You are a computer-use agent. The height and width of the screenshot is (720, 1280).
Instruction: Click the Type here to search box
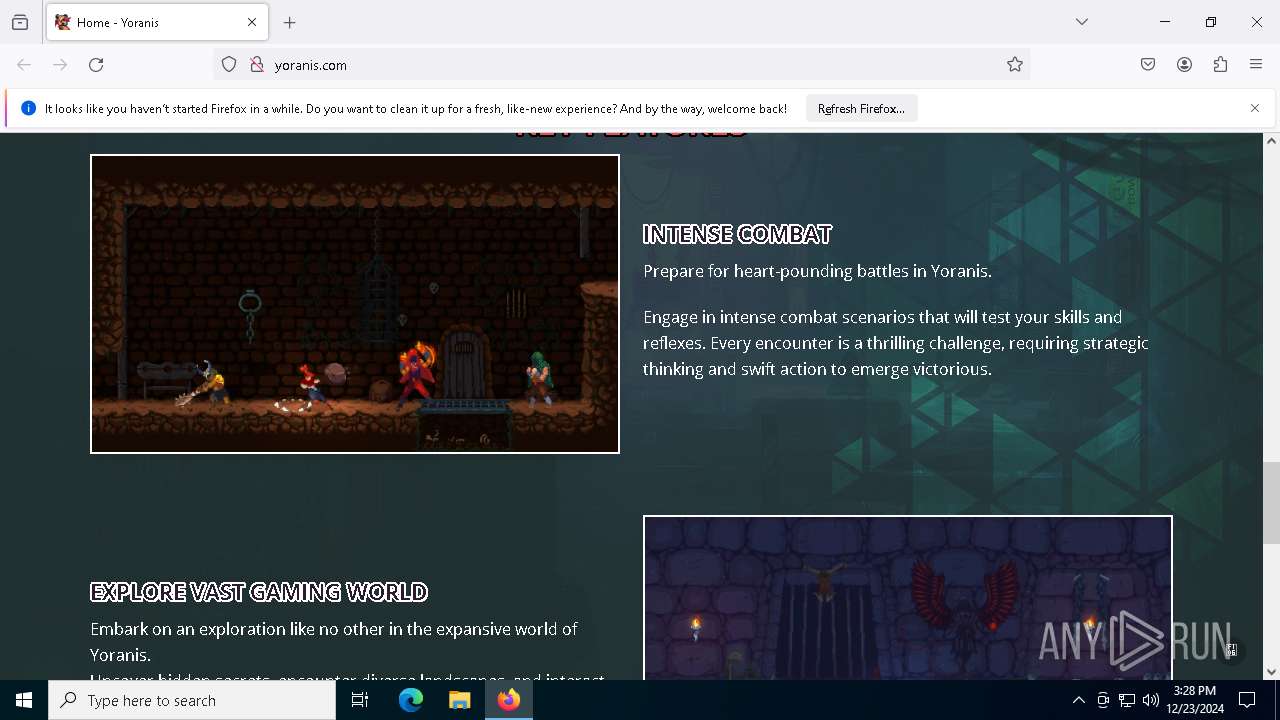click(x=192, y=700)
